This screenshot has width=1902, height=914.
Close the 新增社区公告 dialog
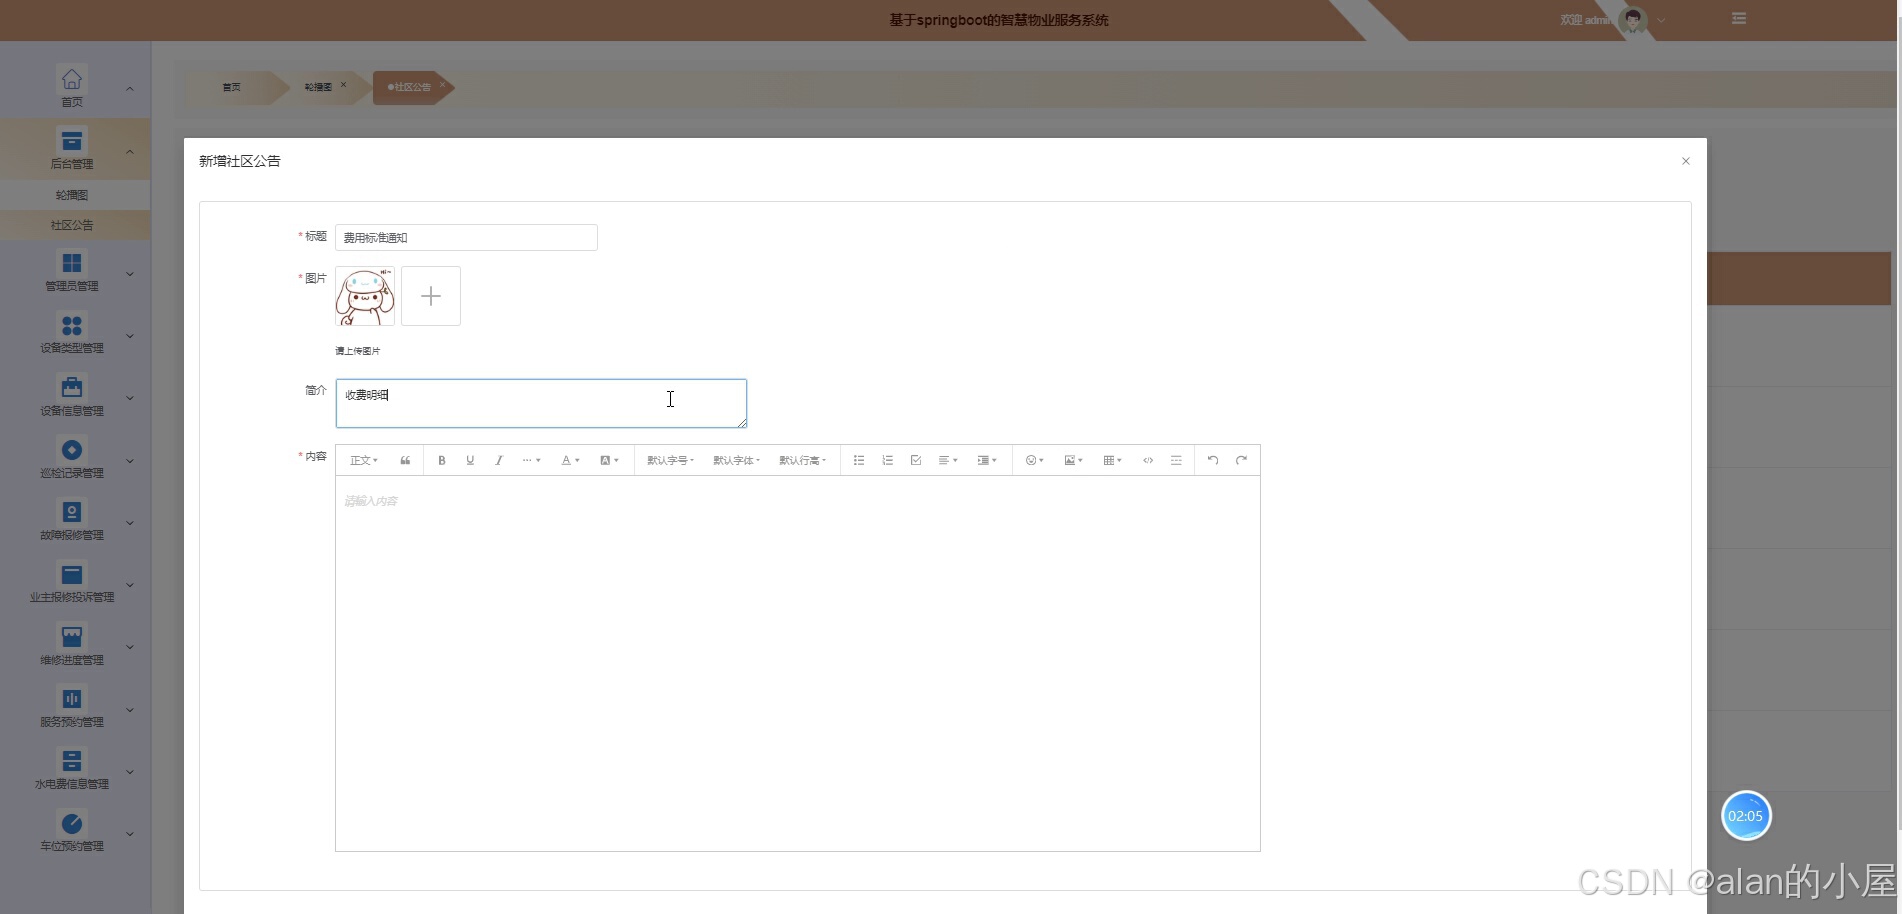click(1686, 161)
